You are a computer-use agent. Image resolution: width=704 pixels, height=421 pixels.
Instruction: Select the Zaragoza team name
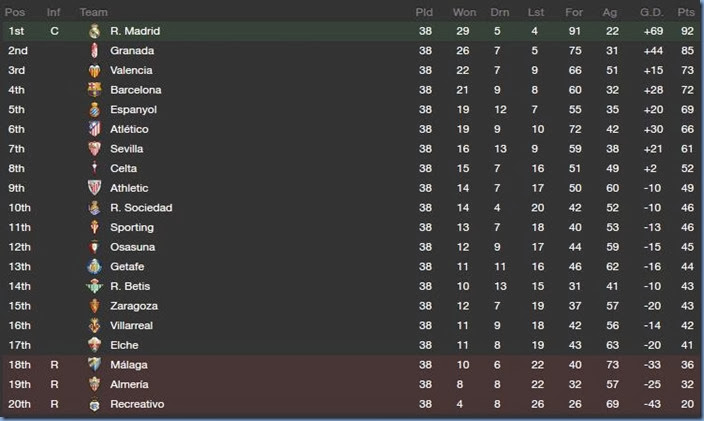[x=134, y=306]
